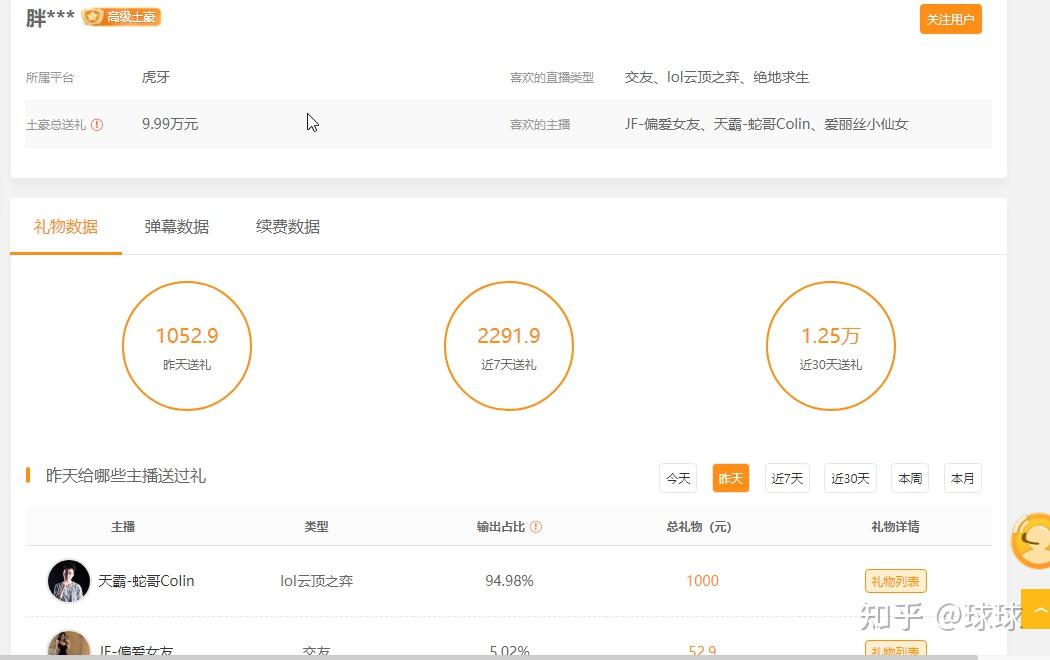Select the 近7天 filter button
1050x660 pixels.
pos(787,478)
